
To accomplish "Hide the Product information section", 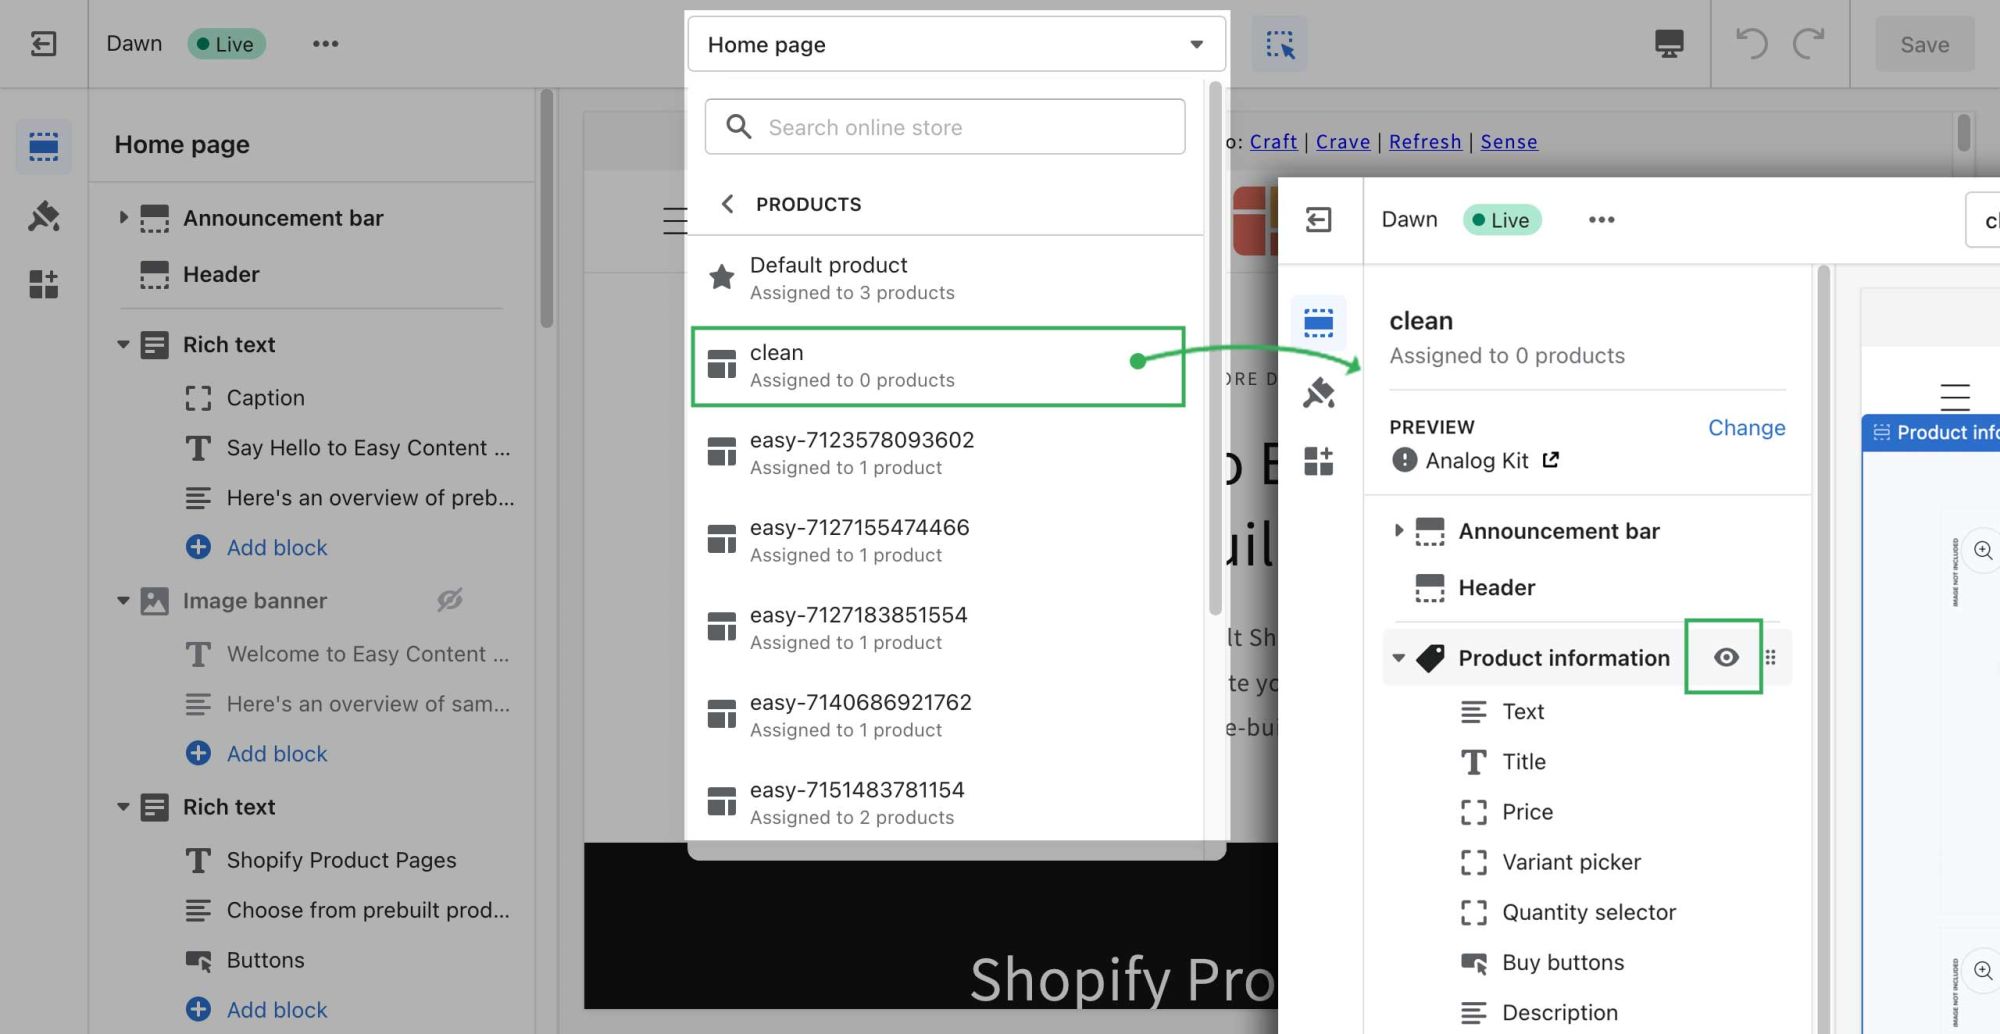I will click(x=1725, y=657).
